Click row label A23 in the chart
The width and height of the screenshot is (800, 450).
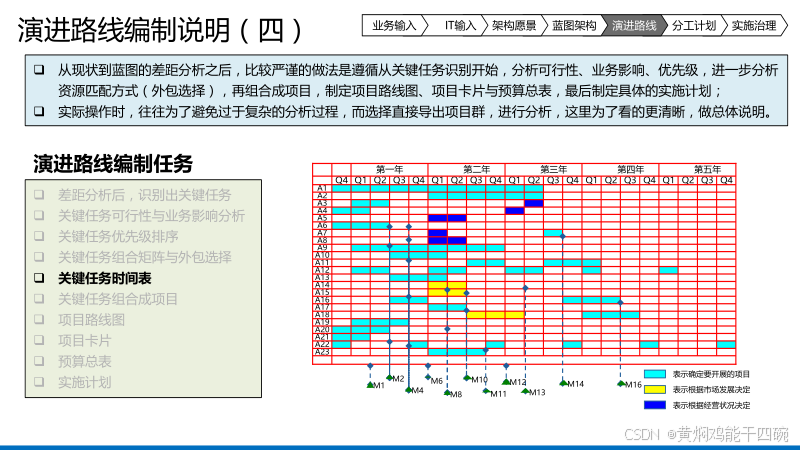click(x=322, y=352)
